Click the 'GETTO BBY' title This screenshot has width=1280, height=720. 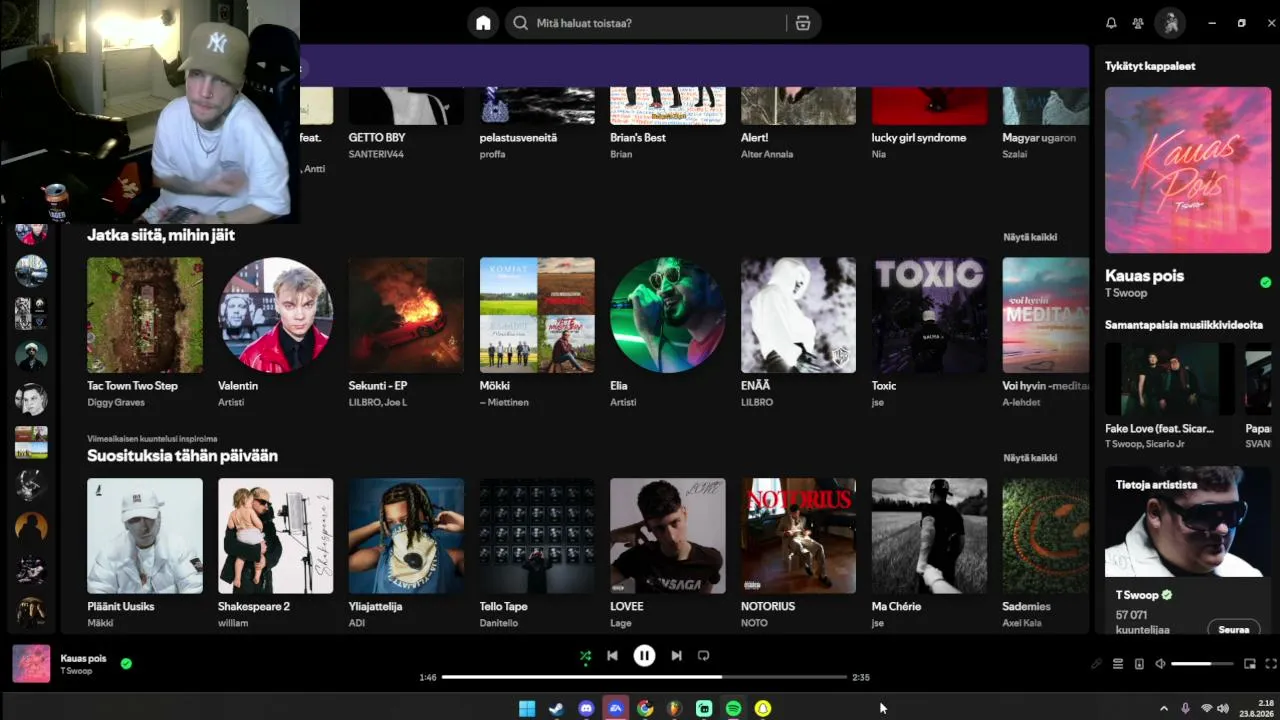[x=377, y=138]
